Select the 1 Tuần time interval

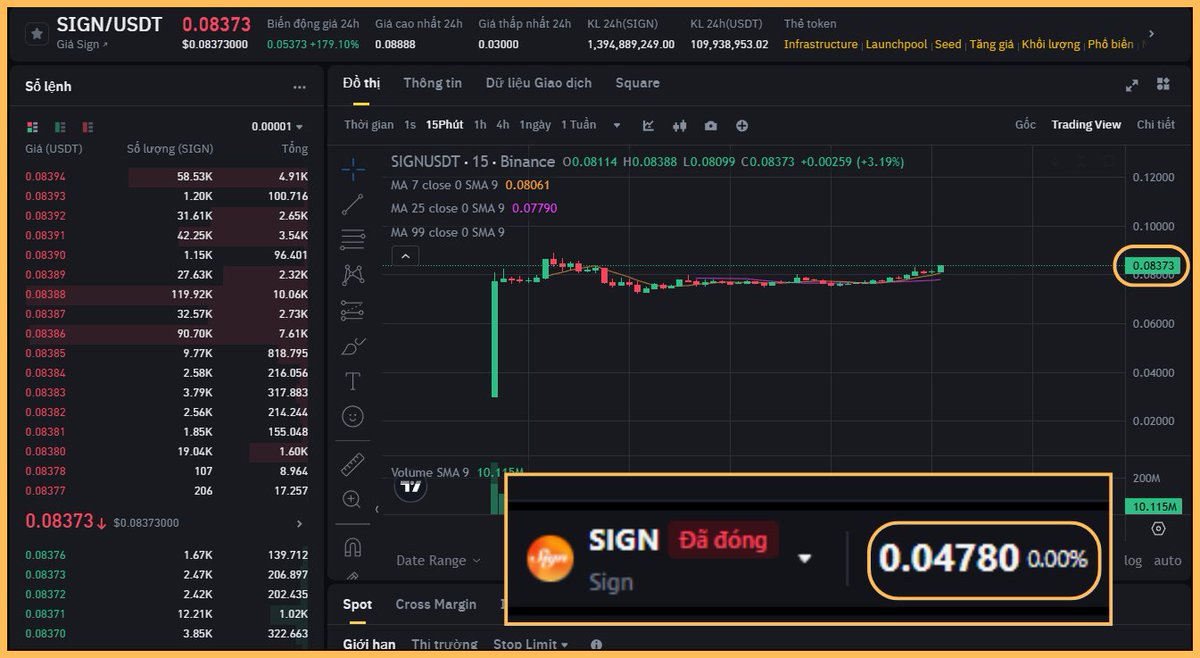(578, 125)
